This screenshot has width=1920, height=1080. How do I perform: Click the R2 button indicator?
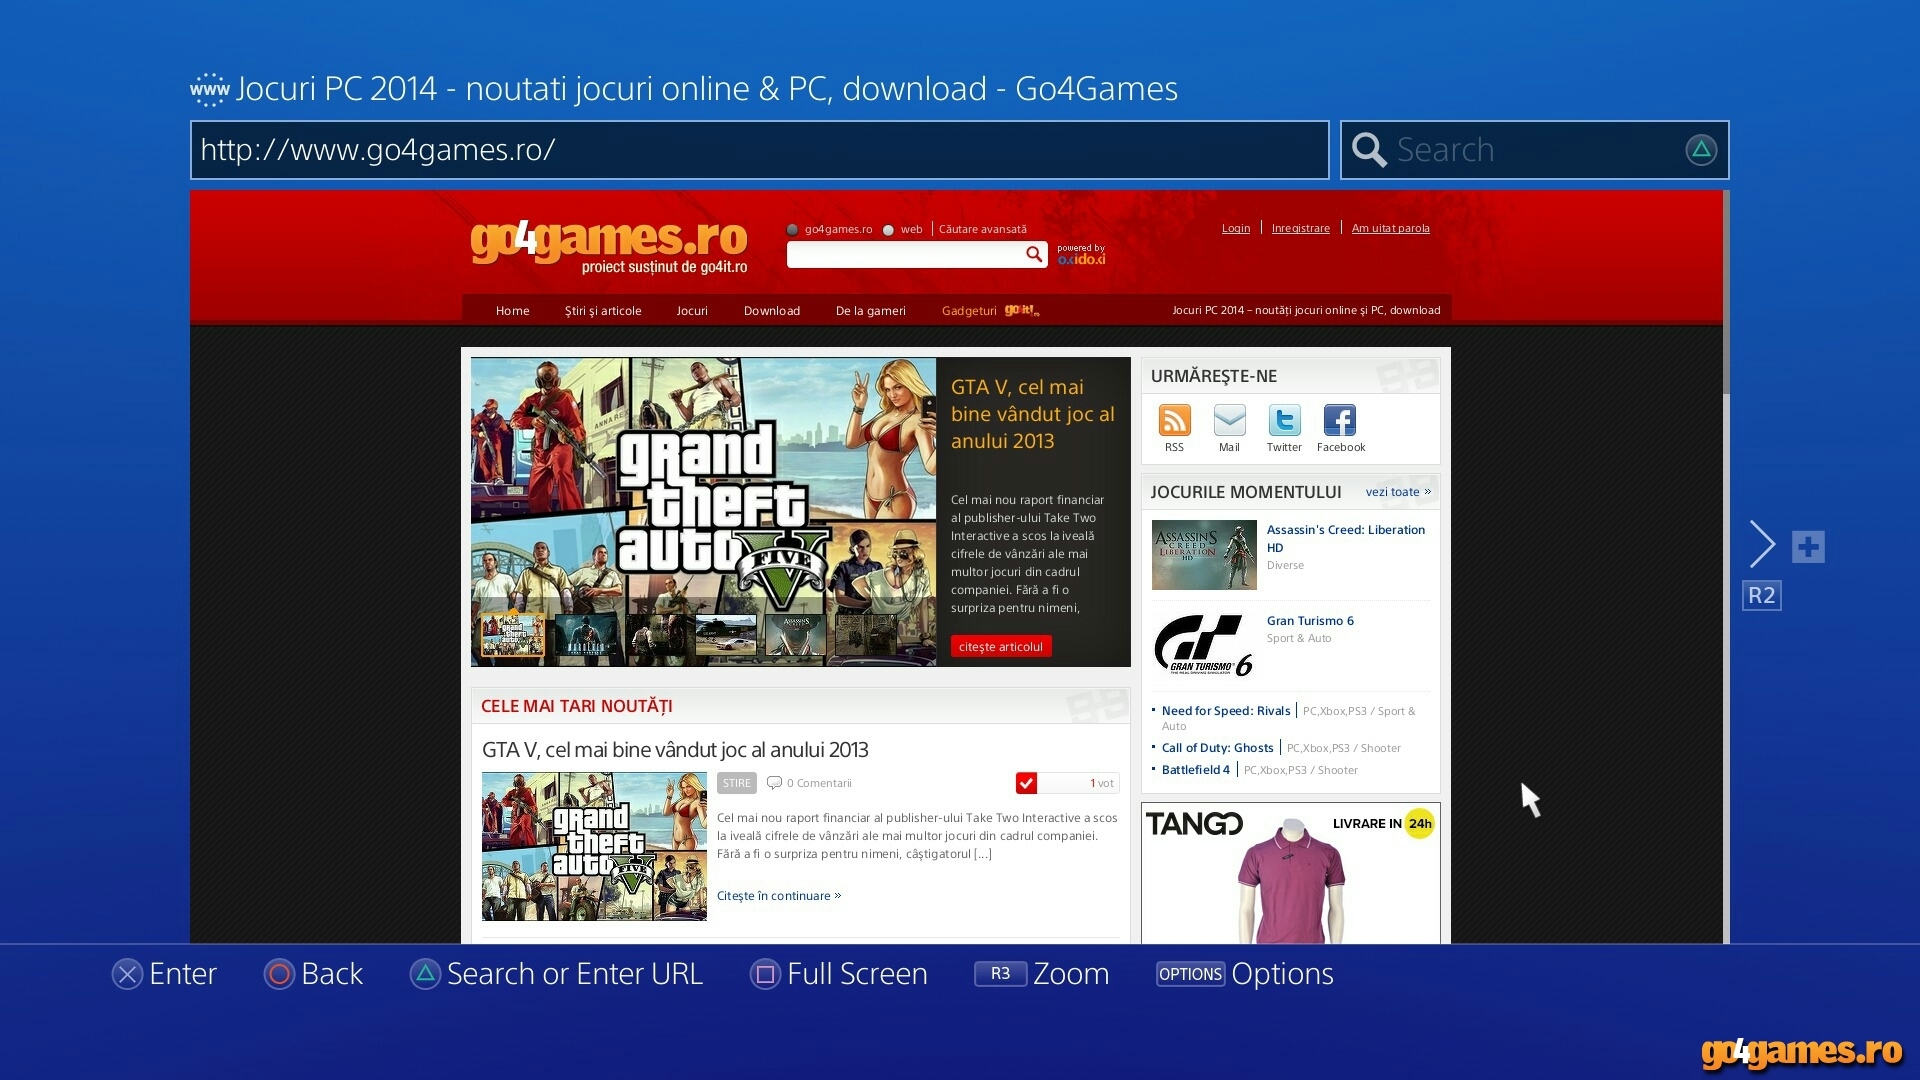[x=1761, y=596]
